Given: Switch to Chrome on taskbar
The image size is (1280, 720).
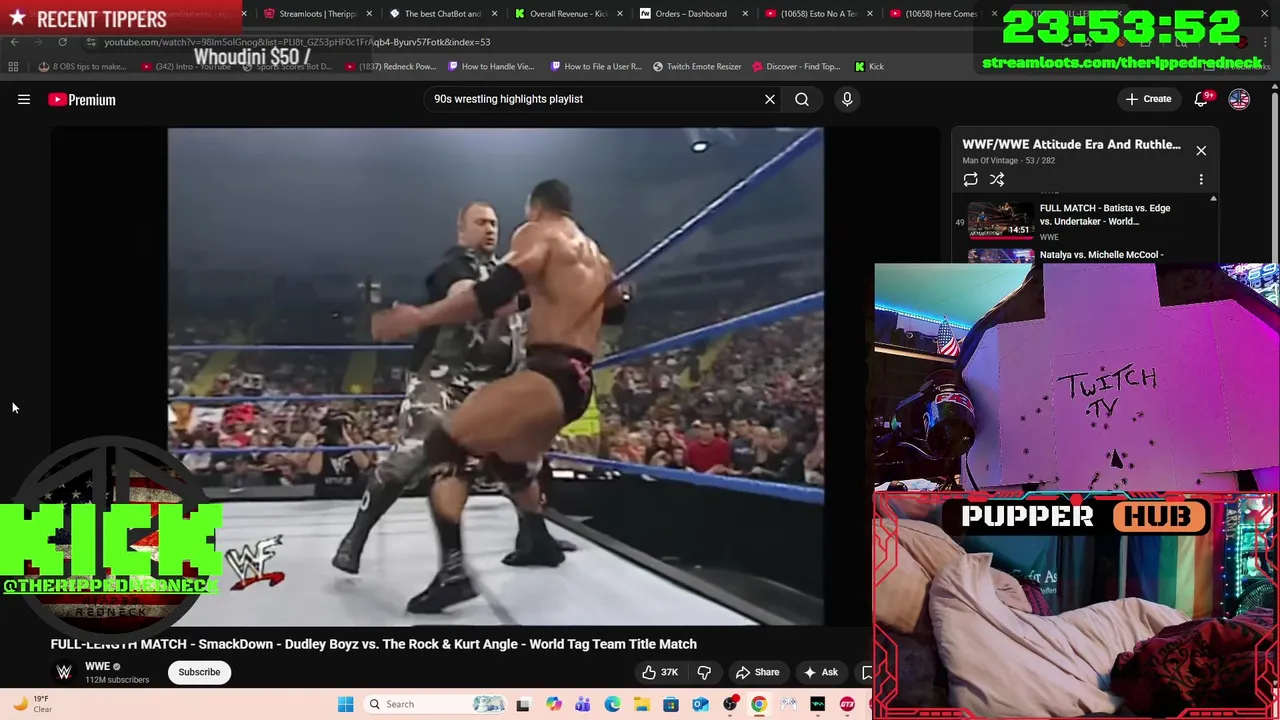Looking at the screenshot, I should [759, 704].
